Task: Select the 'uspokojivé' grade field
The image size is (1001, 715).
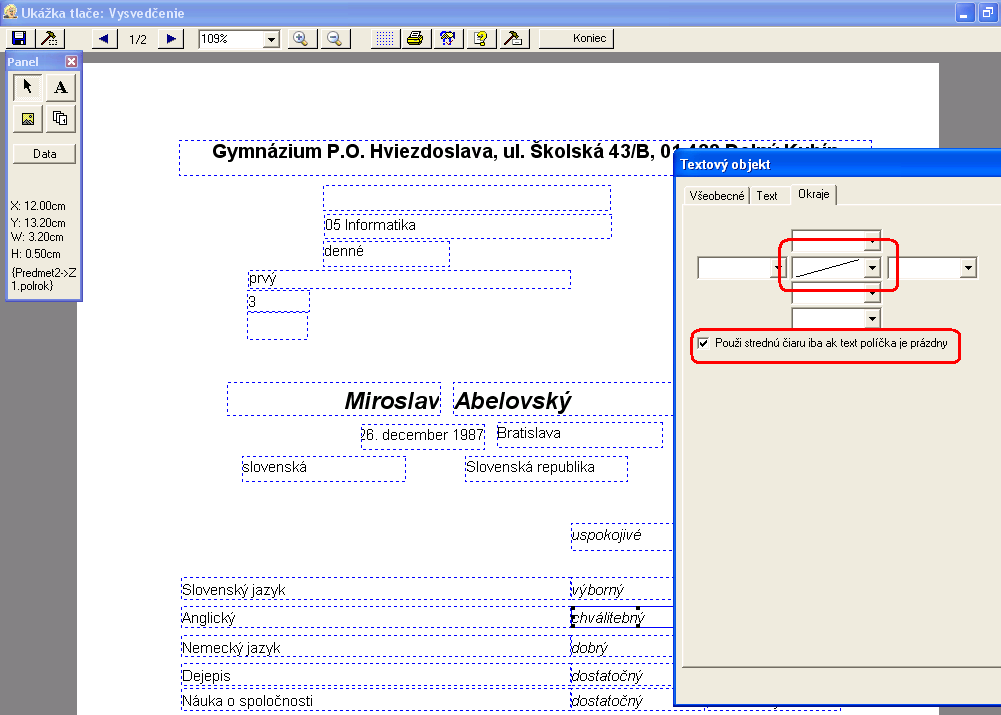Action: (622, 536)
